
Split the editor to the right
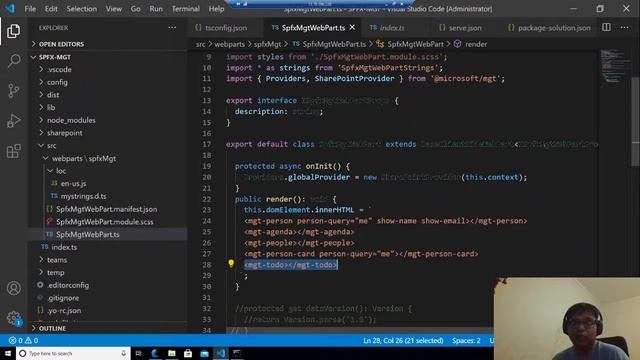[607, 27]
